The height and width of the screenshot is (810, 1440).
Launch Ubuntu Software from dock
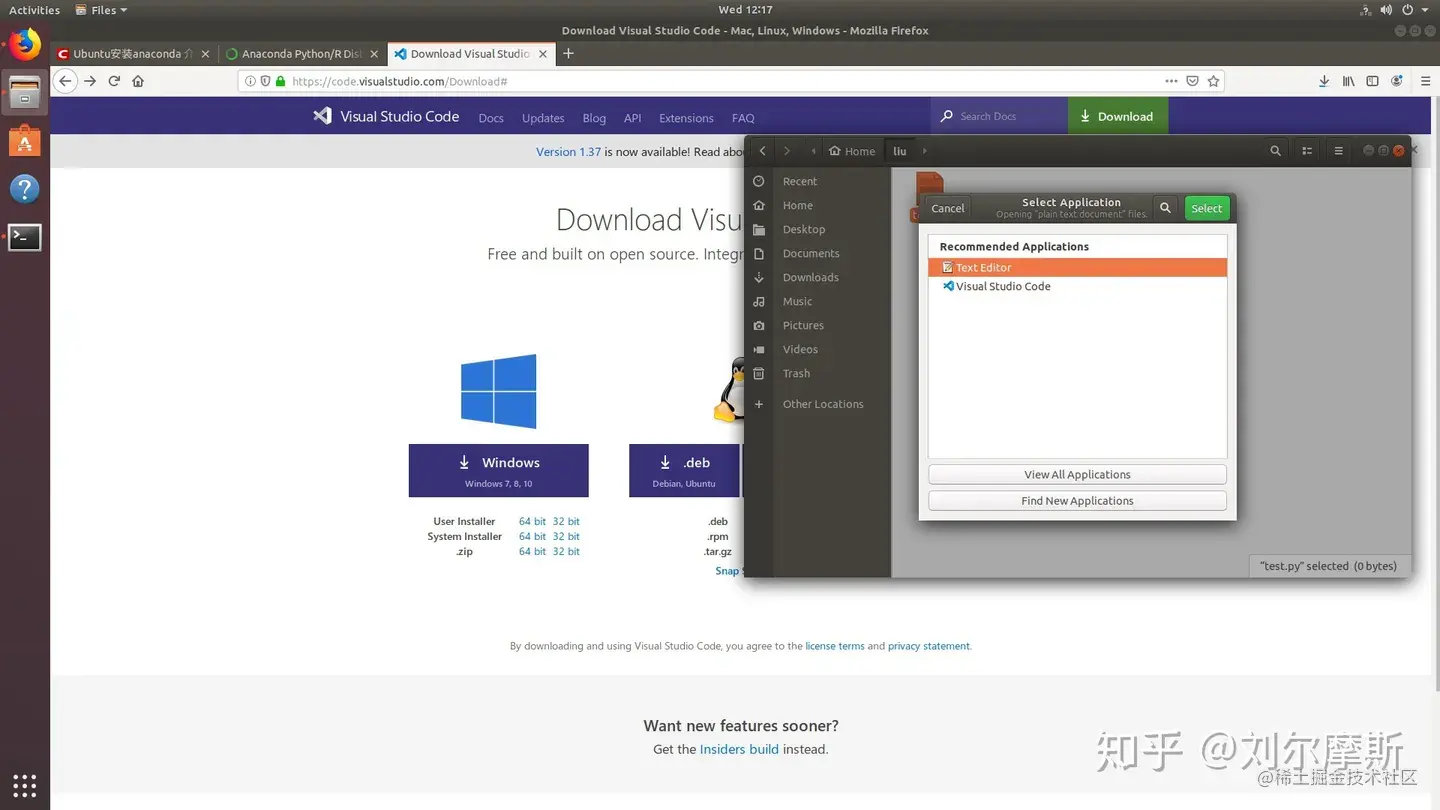point(25,141)
